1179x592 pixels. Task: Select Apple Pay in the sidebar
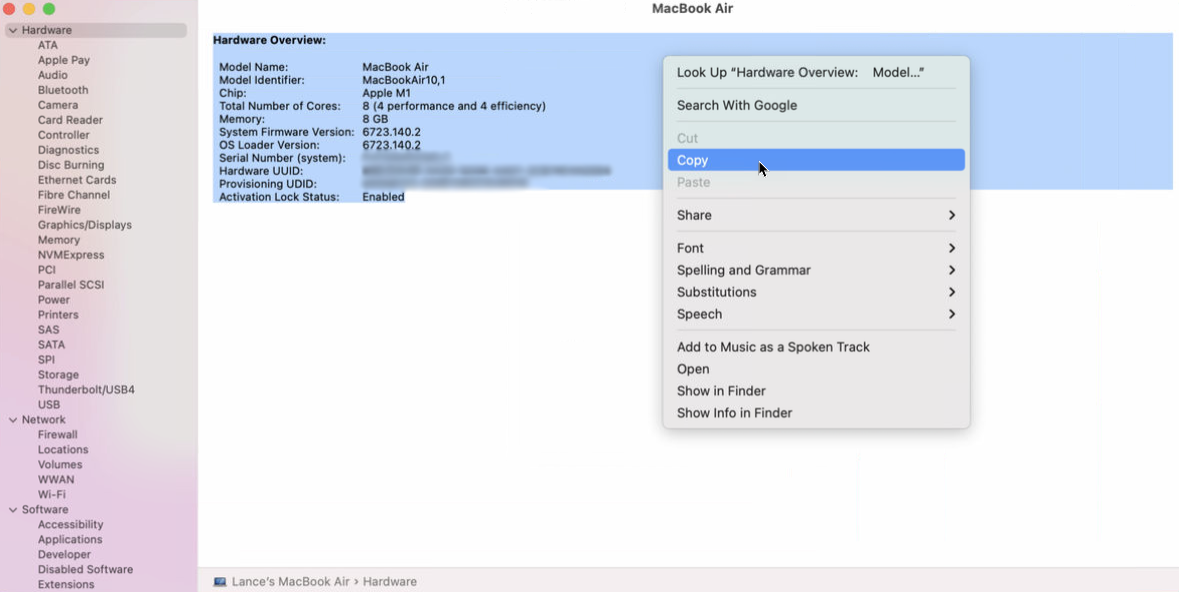click(64, 60)
